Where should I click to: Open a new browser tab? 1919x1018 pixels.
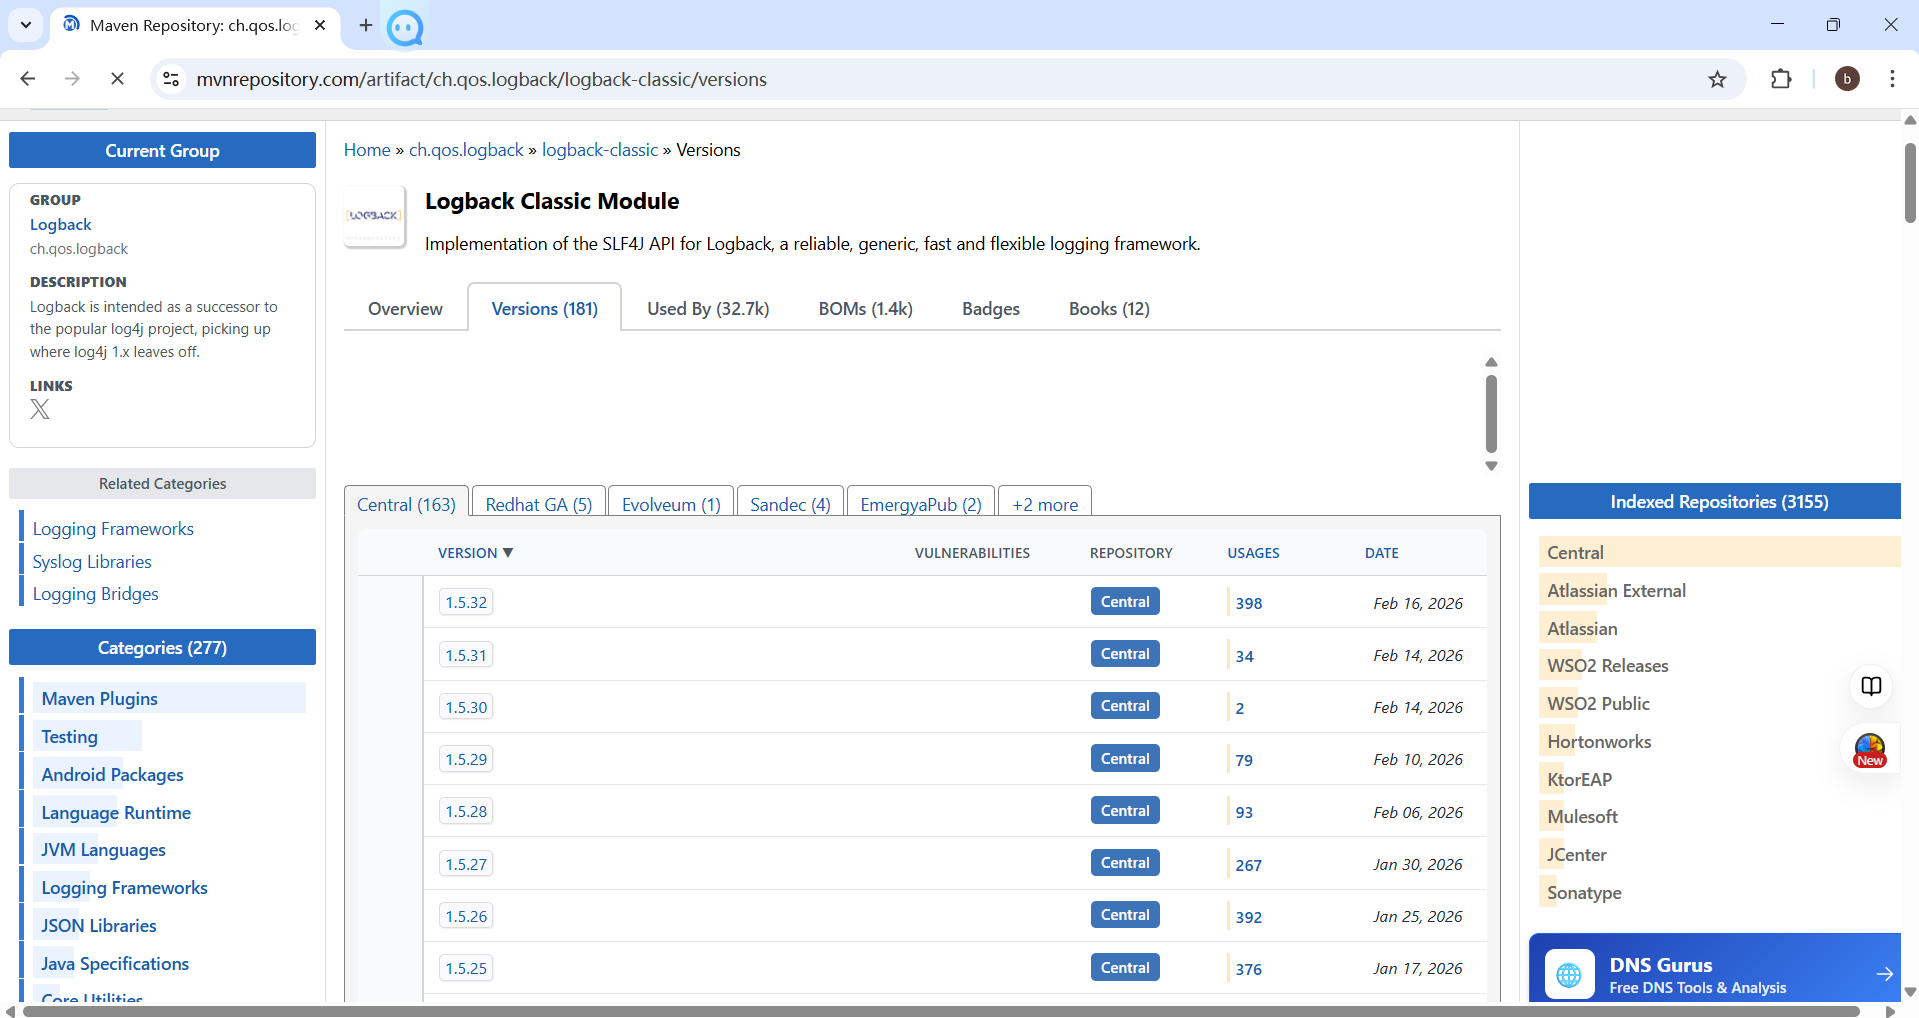click(366, 25)
